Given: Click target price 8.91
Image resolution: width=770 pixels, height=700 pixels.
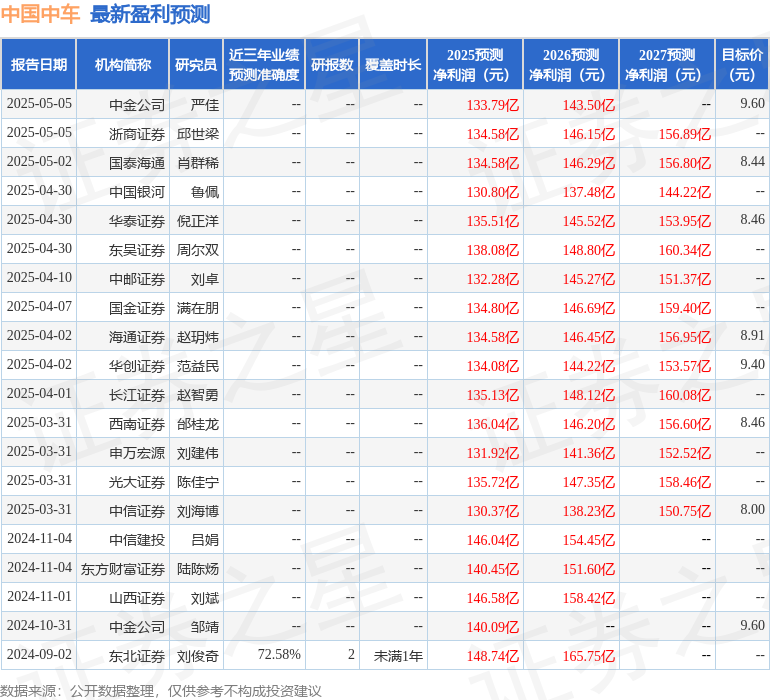Looking at the screenshot, I should [x=752, y=336].
